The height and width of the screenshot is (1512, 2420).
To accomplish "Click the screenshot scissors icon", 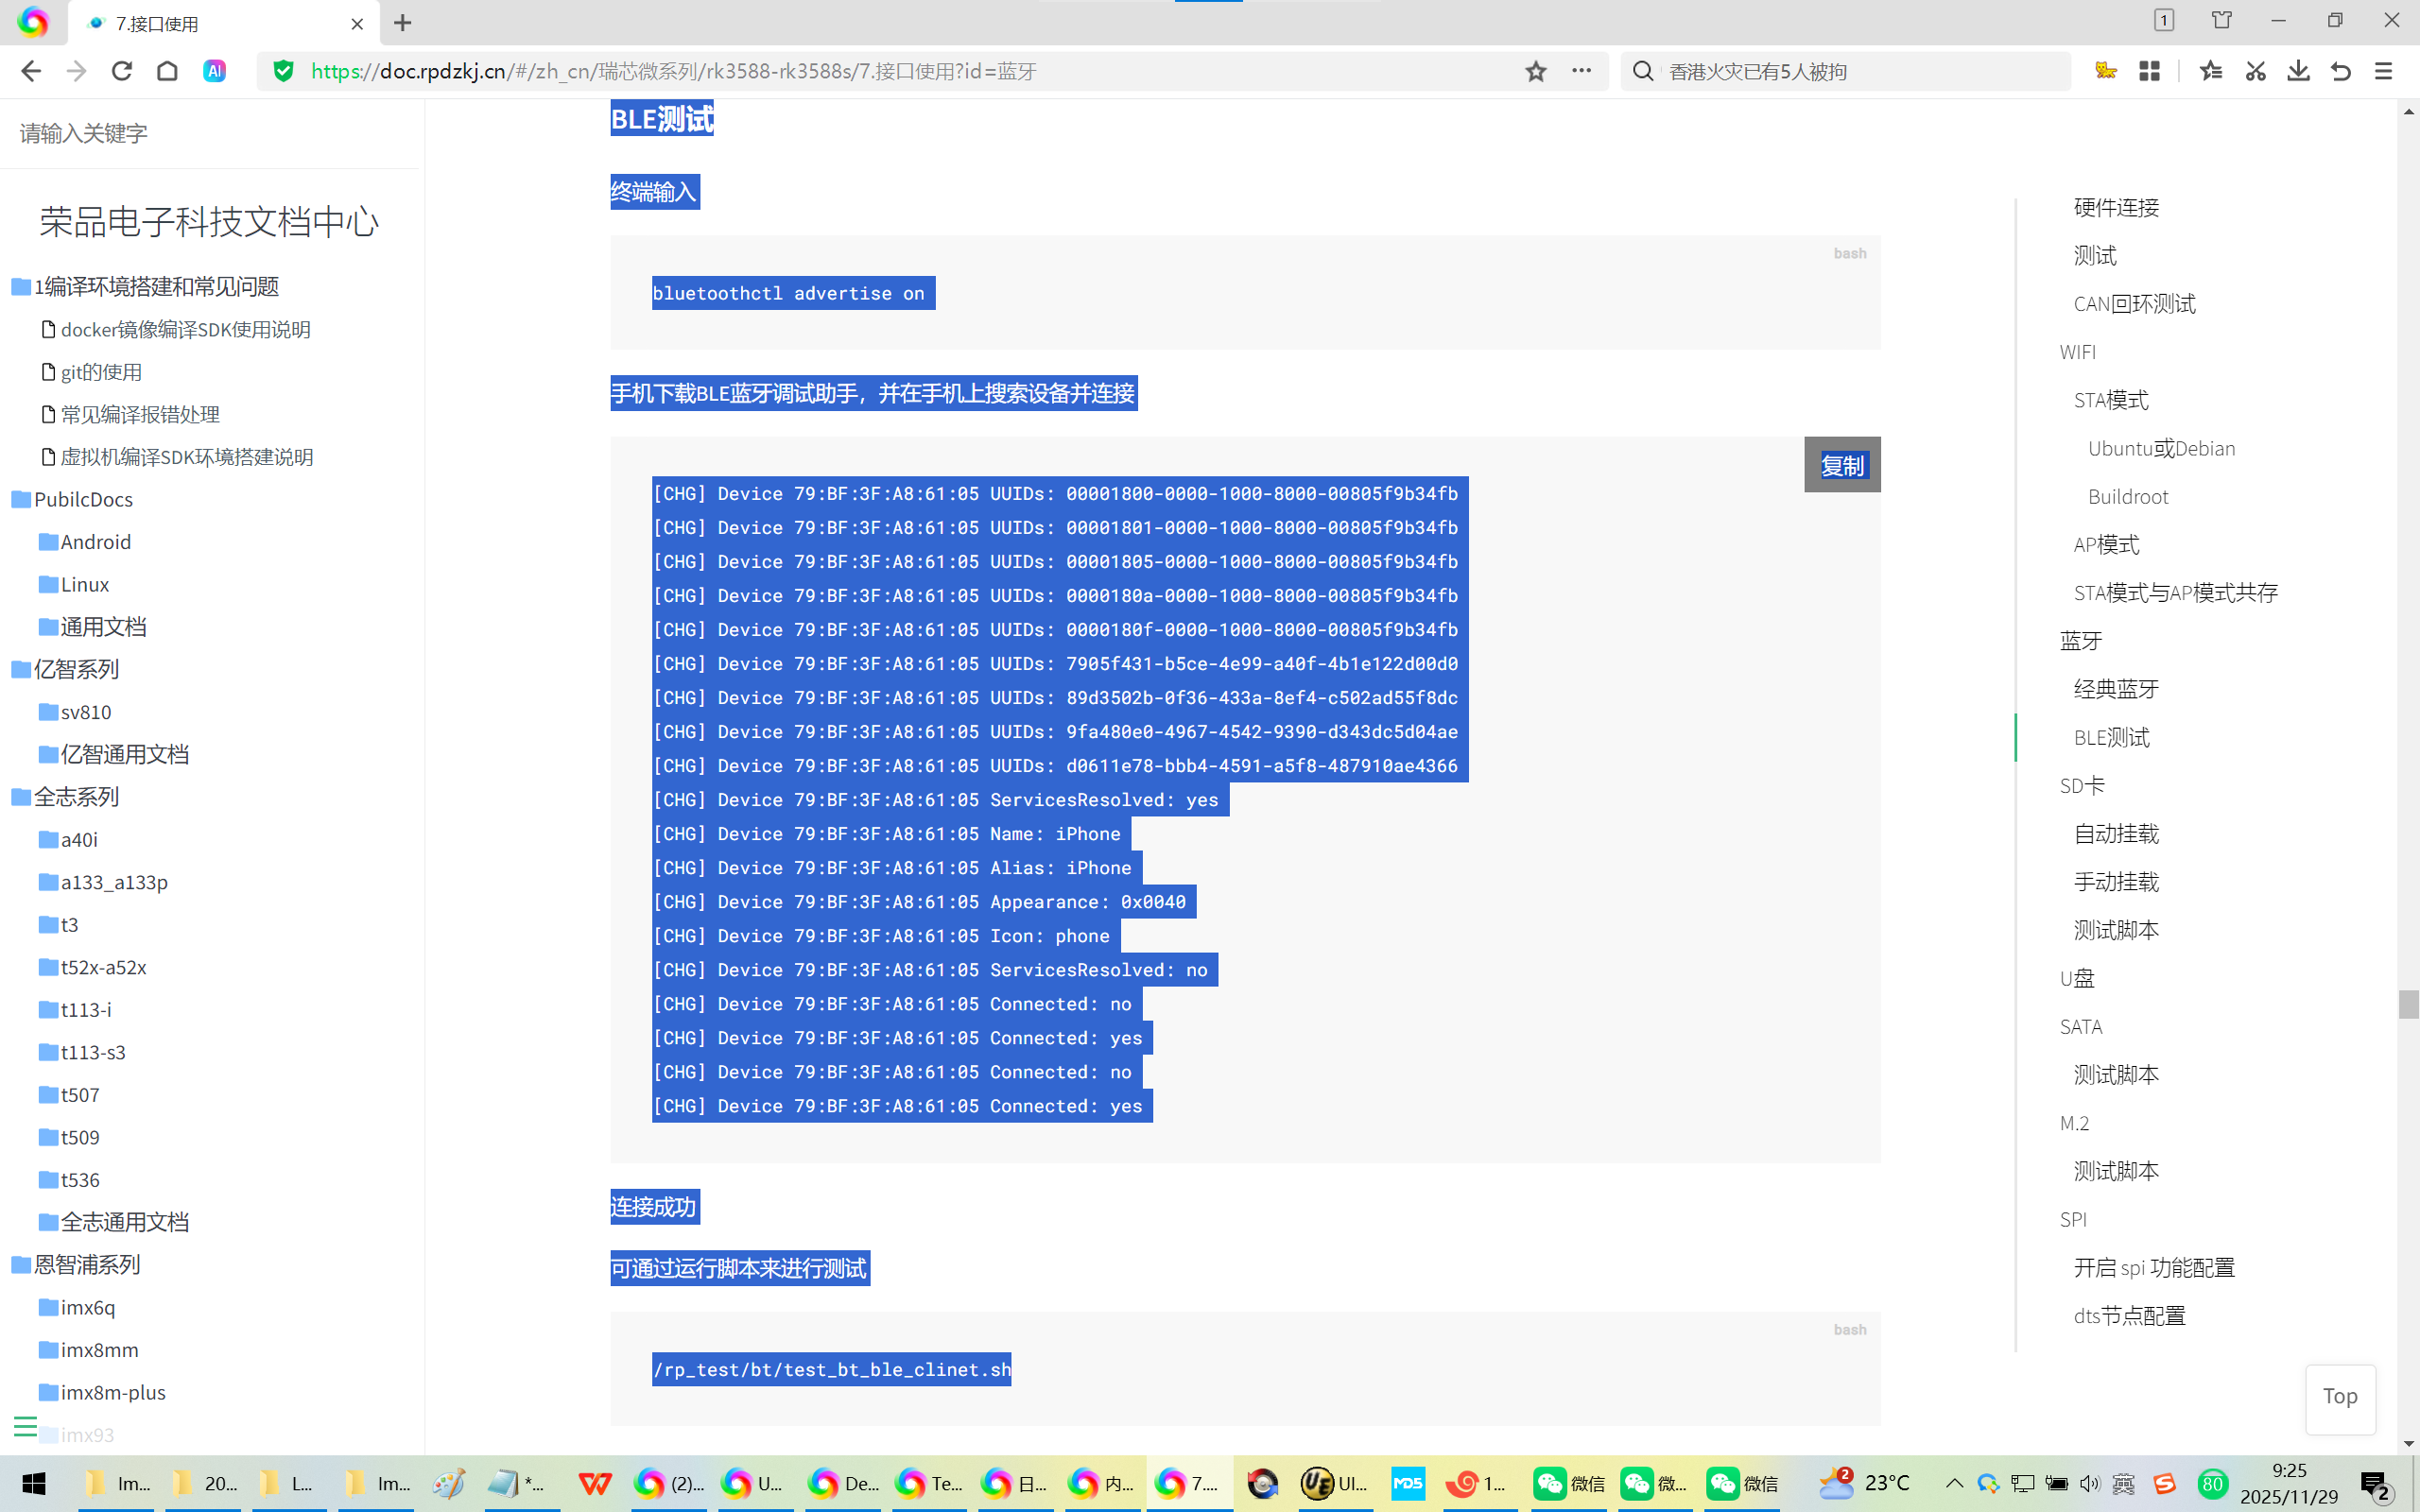I will click(2255, 71).
